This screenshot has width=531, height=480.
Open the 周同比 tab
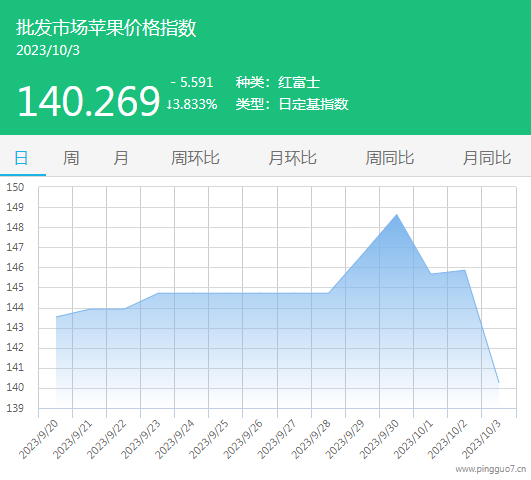coord(390,158)
